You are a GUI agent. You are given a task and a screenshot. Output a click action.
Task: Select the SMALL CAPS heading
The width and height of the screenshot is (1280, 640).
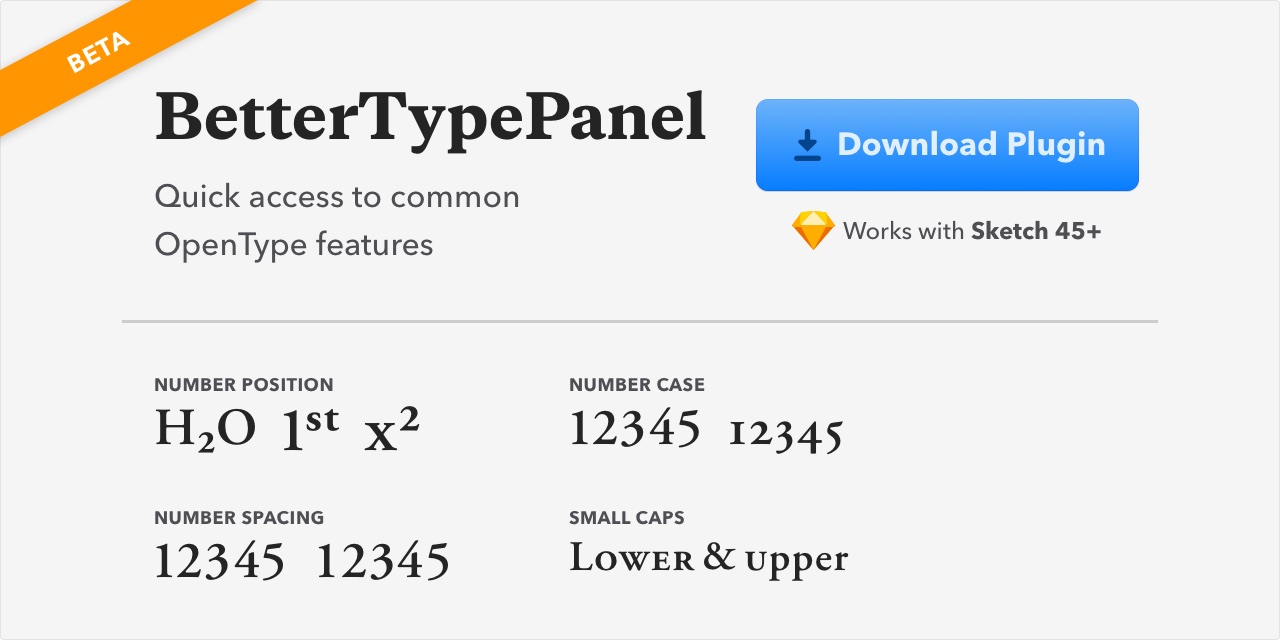627,518
